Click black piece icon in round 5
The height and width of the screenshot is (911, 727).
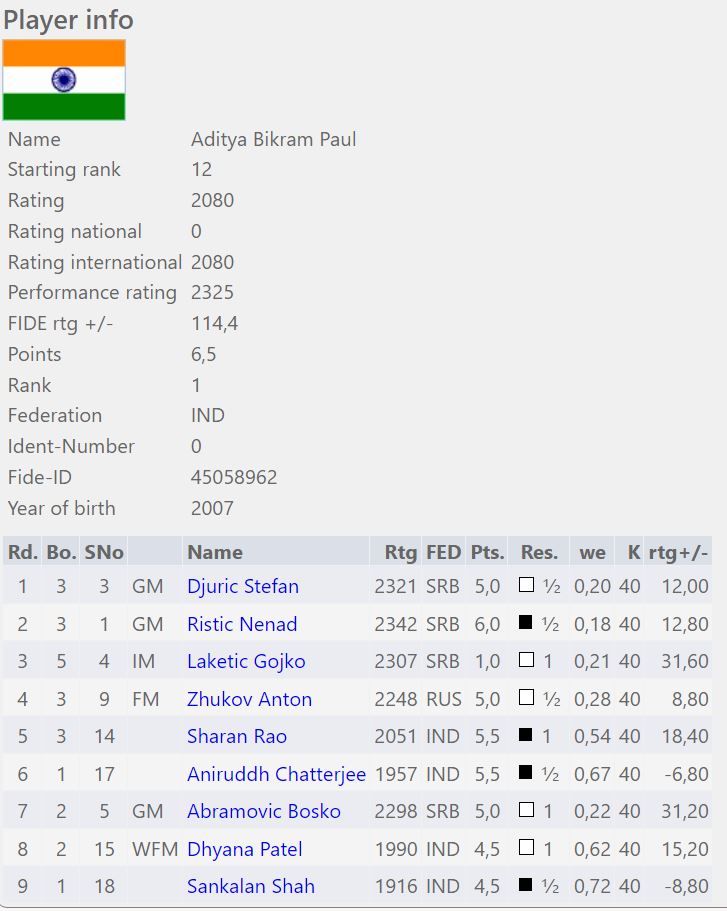coord(526,736)
